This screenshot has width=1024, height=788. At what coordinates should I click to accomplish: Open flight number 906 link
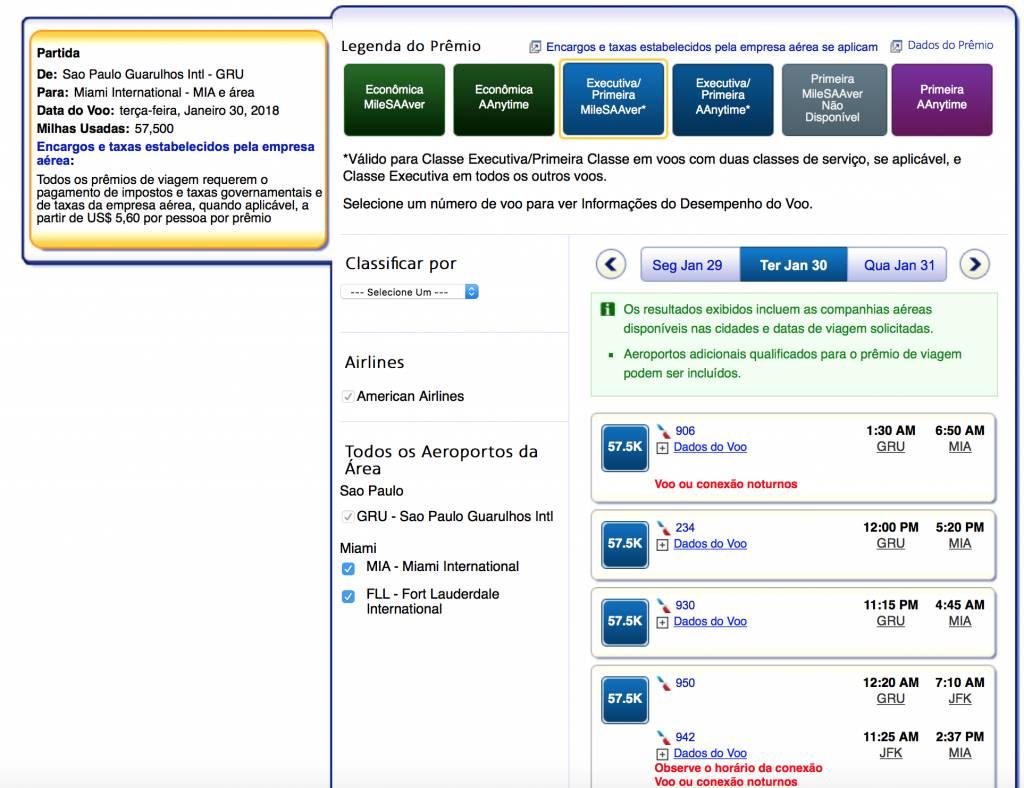685,431
